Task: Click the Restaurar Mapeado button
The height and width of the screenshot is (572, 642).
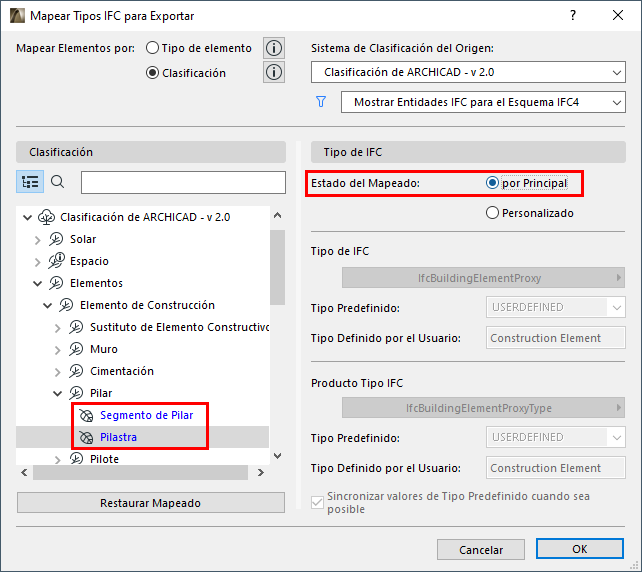Action: point(151,503)
